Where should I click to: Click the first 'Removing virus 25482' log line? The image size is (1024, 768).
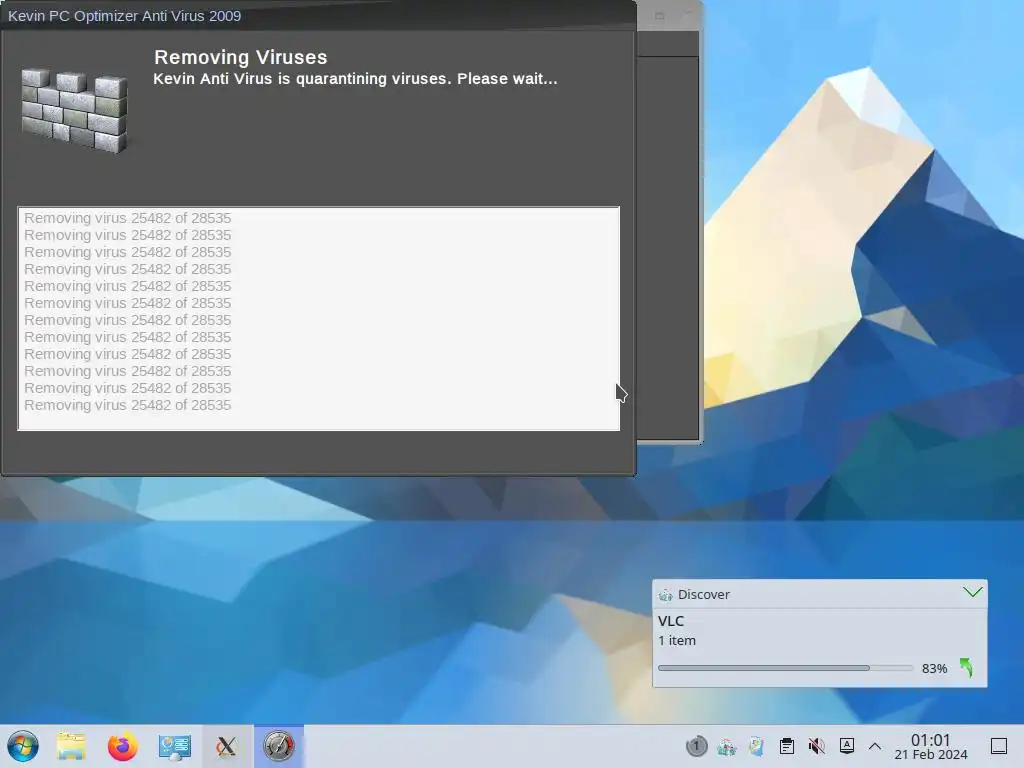click(x=128, y=218)
